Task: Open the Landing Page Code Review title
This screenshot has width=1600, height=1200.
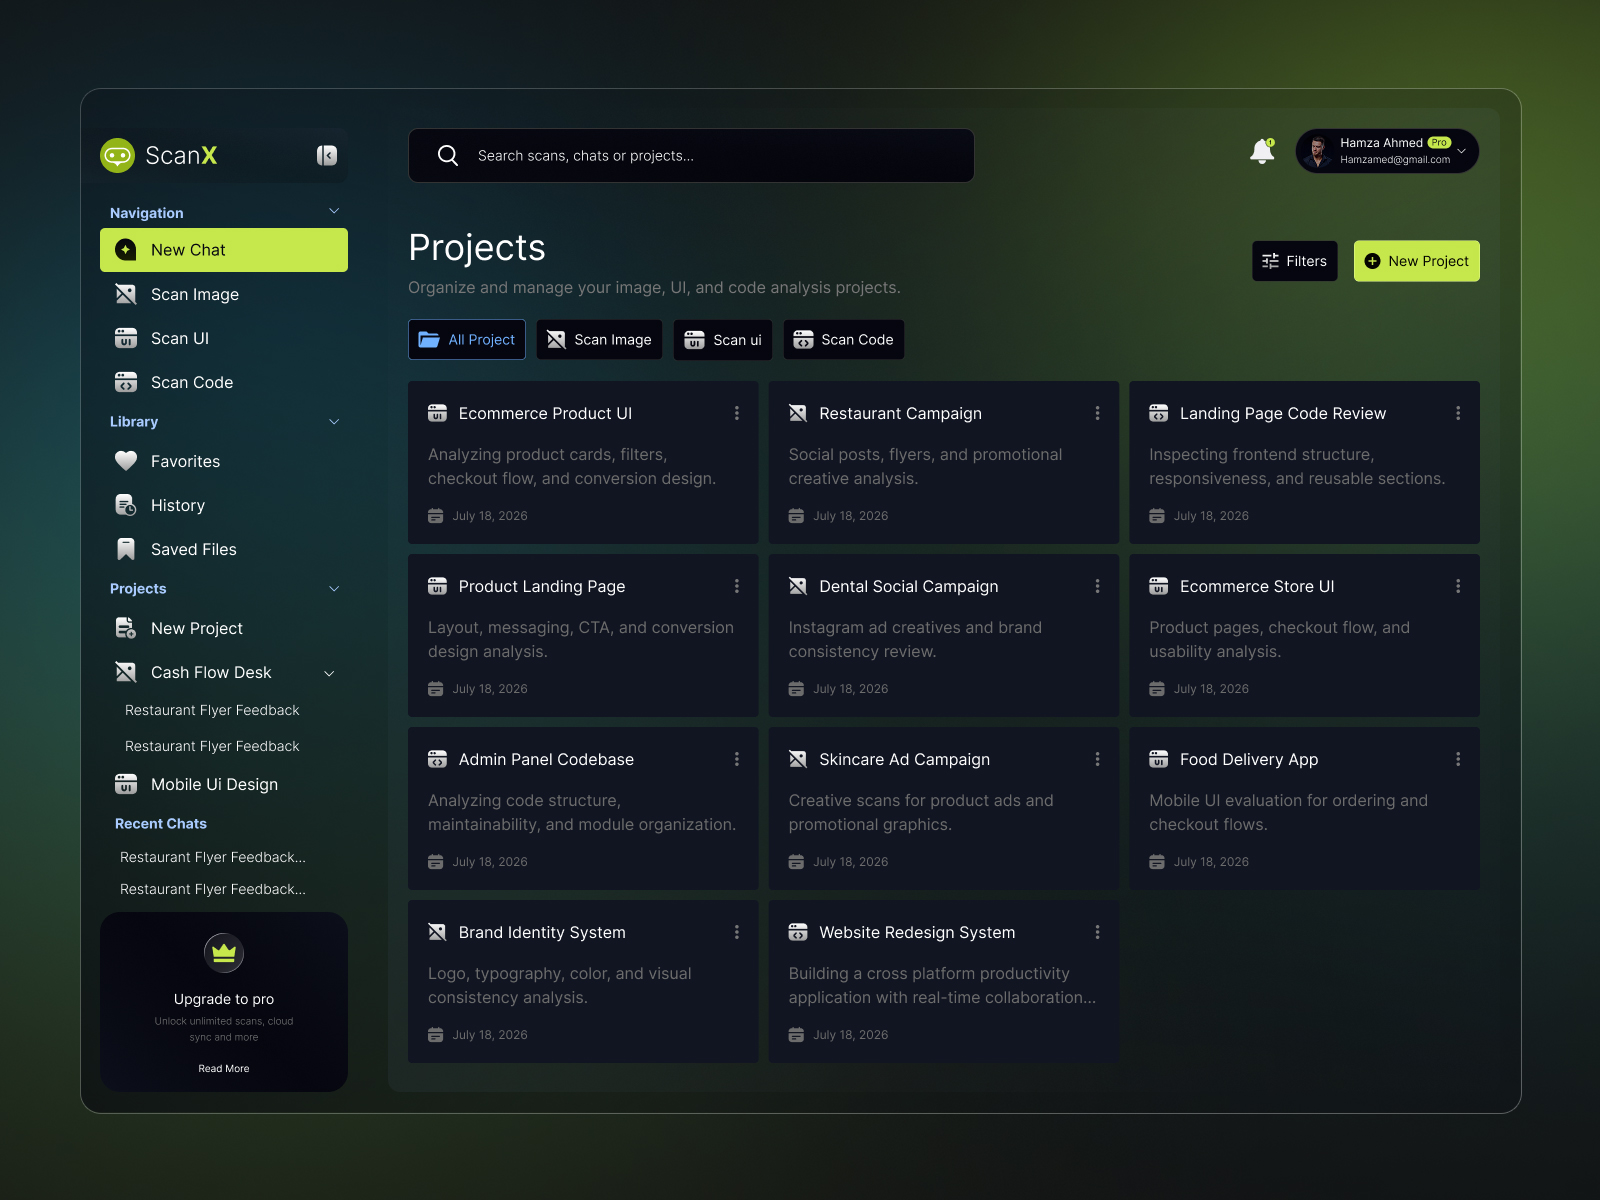Action: (x=1283, y=413)
